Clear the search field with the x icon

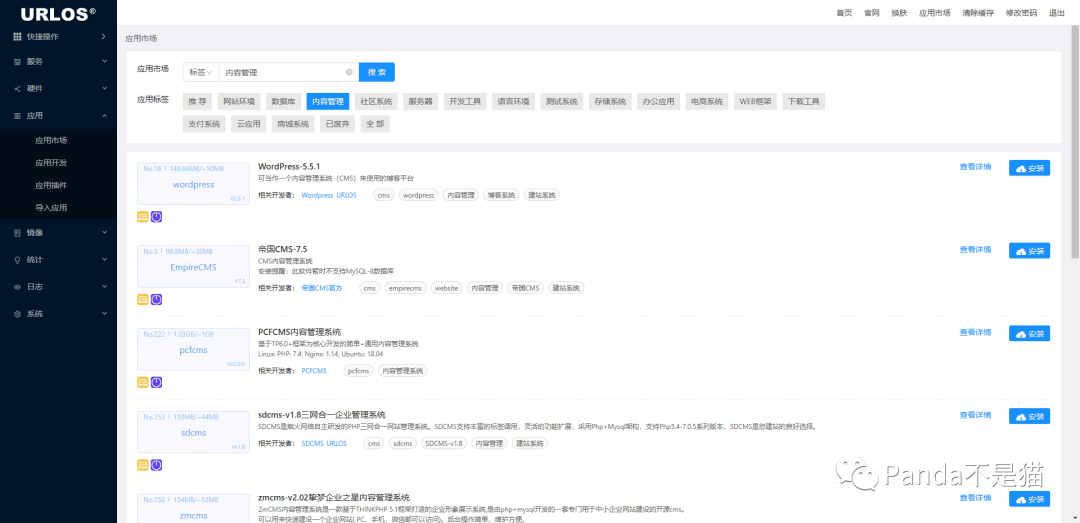(x=349, y=72)
